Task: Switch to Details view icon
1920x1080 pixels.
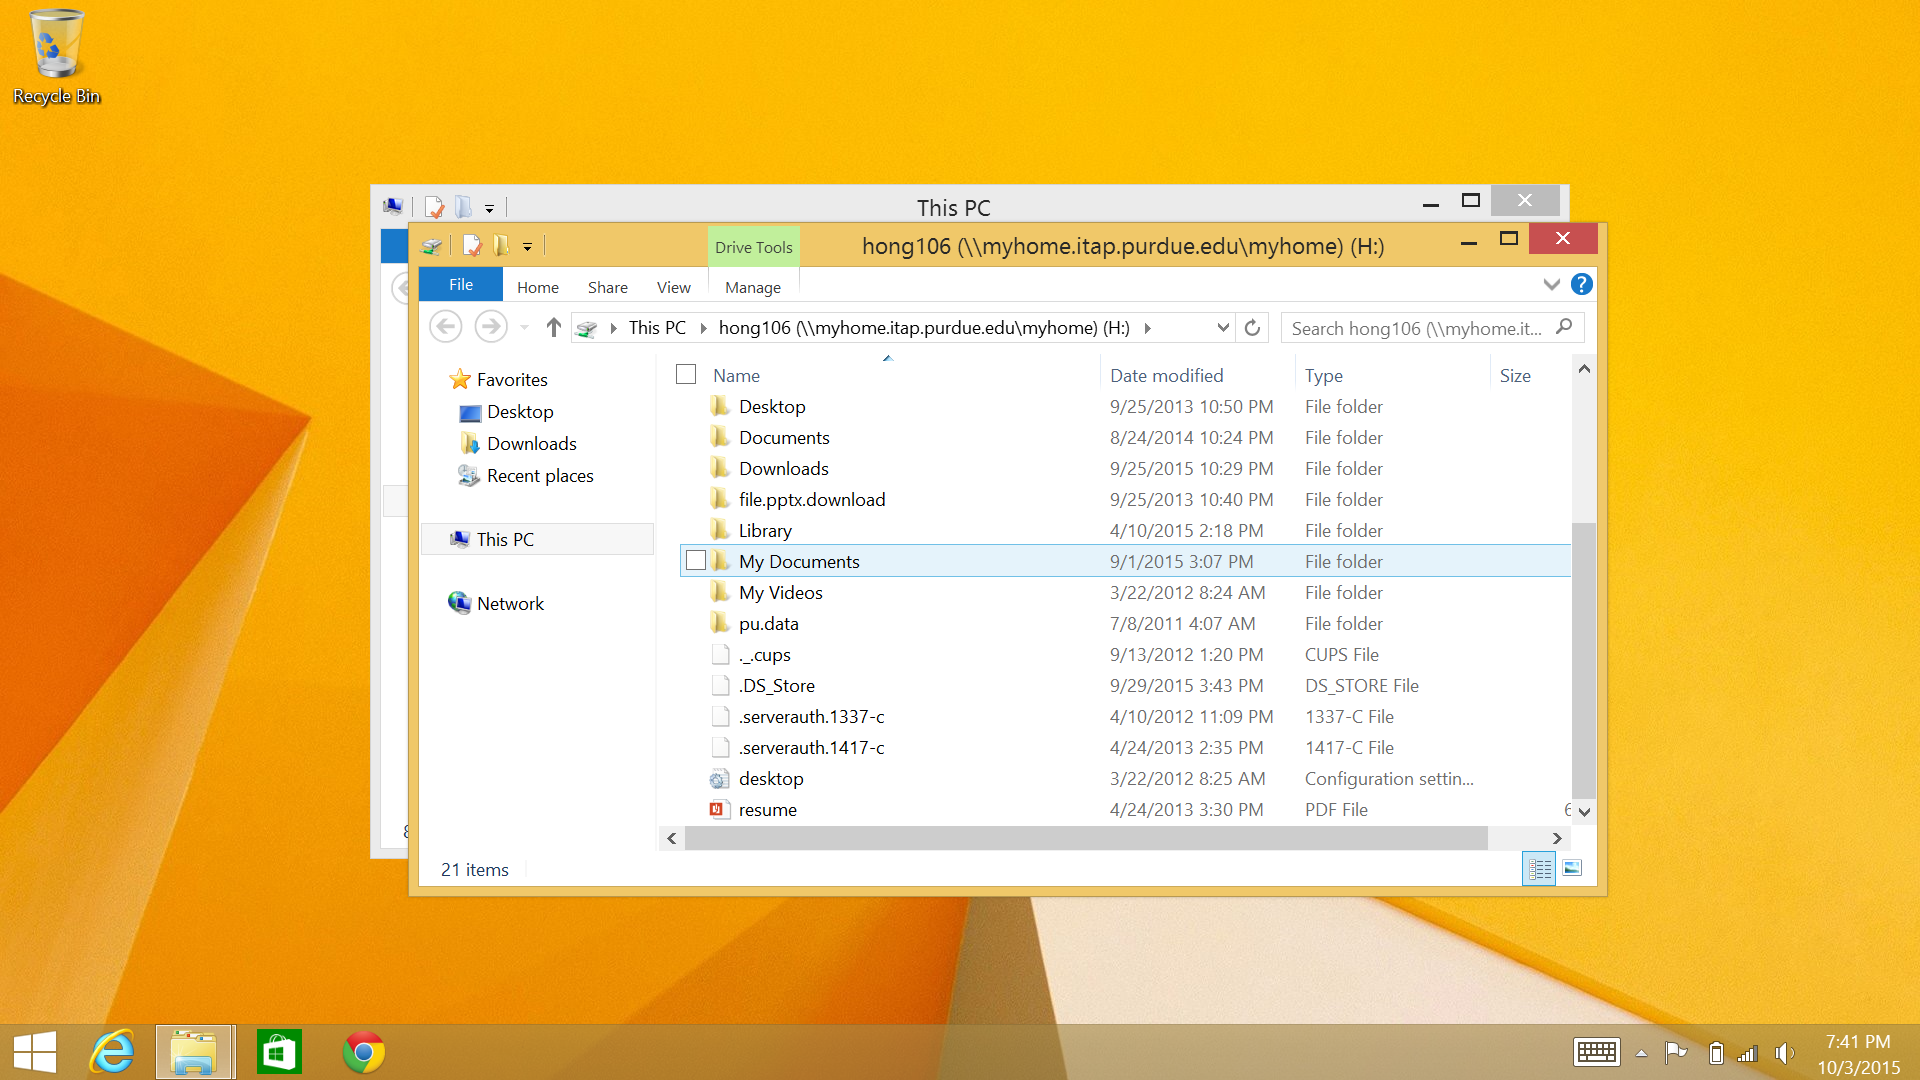Action: [x=1539, y=868]
